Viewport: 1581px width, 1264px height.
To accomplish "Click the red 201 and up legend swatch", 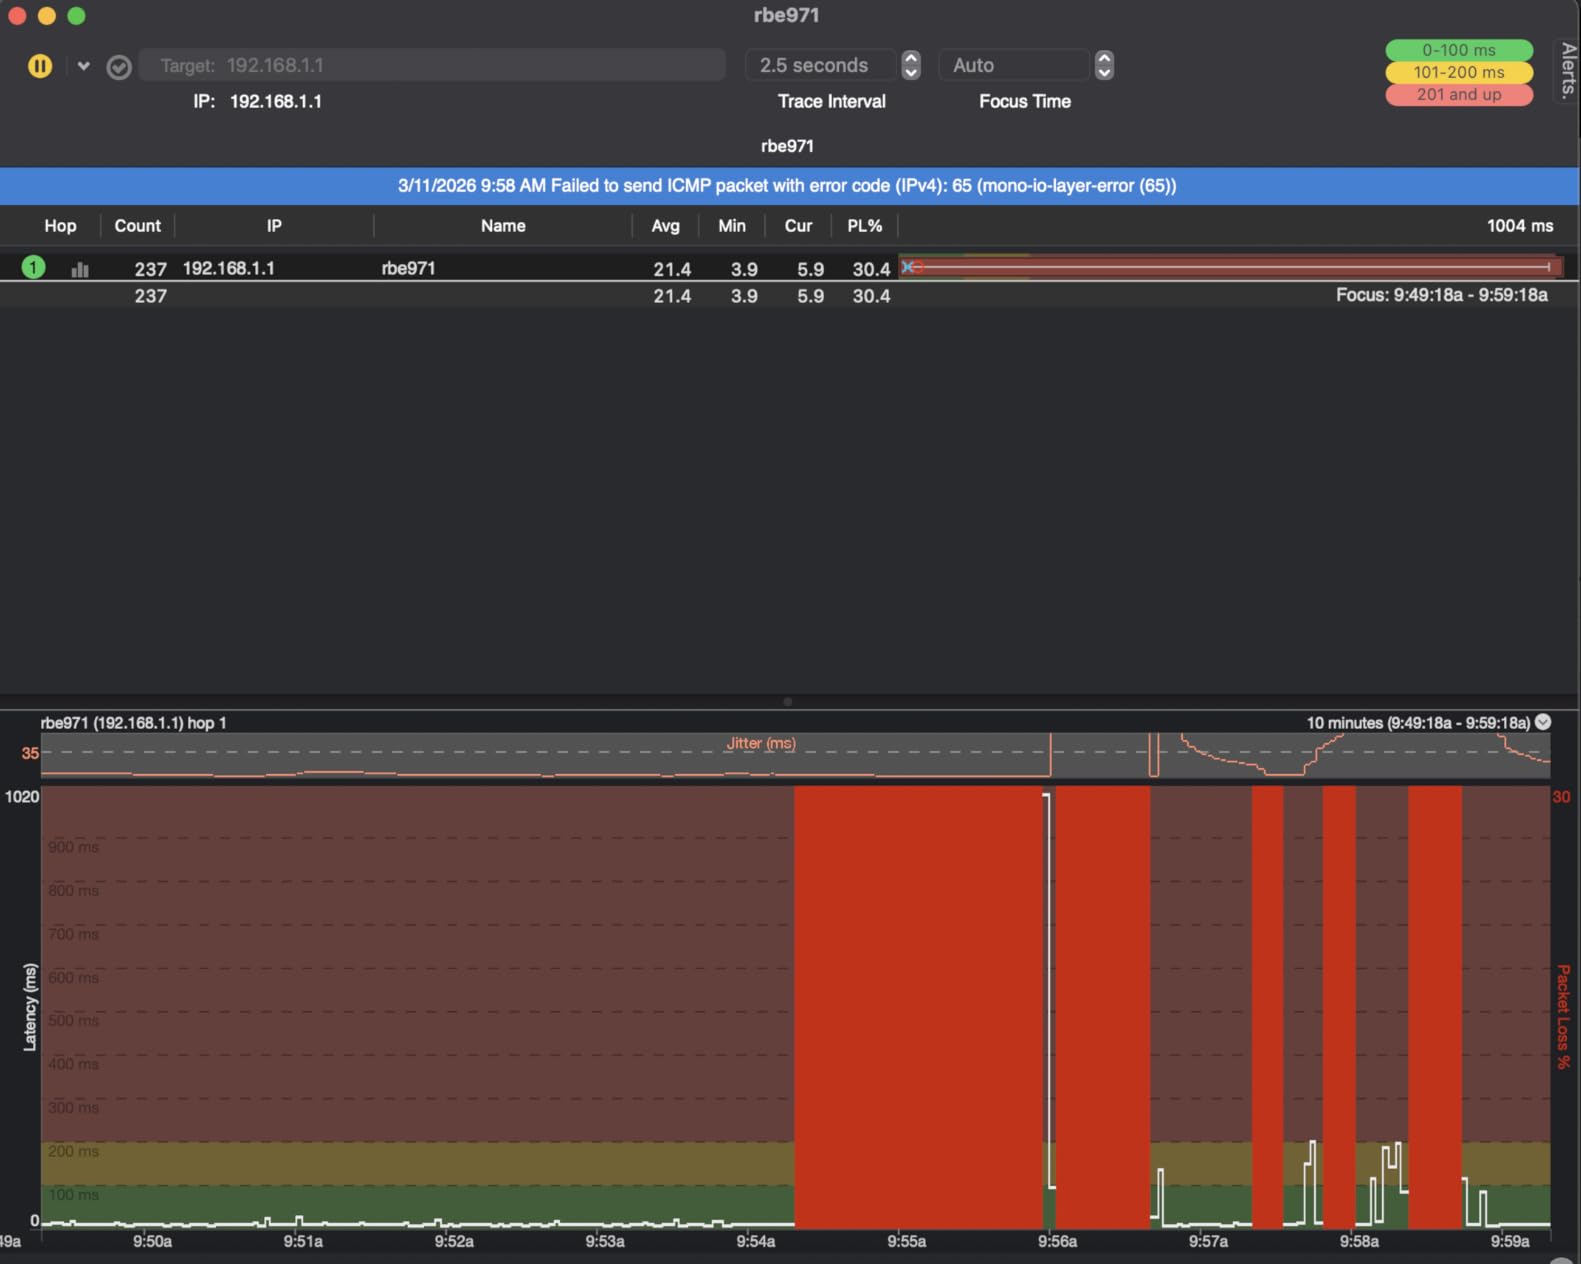I will coord(1458,94).
